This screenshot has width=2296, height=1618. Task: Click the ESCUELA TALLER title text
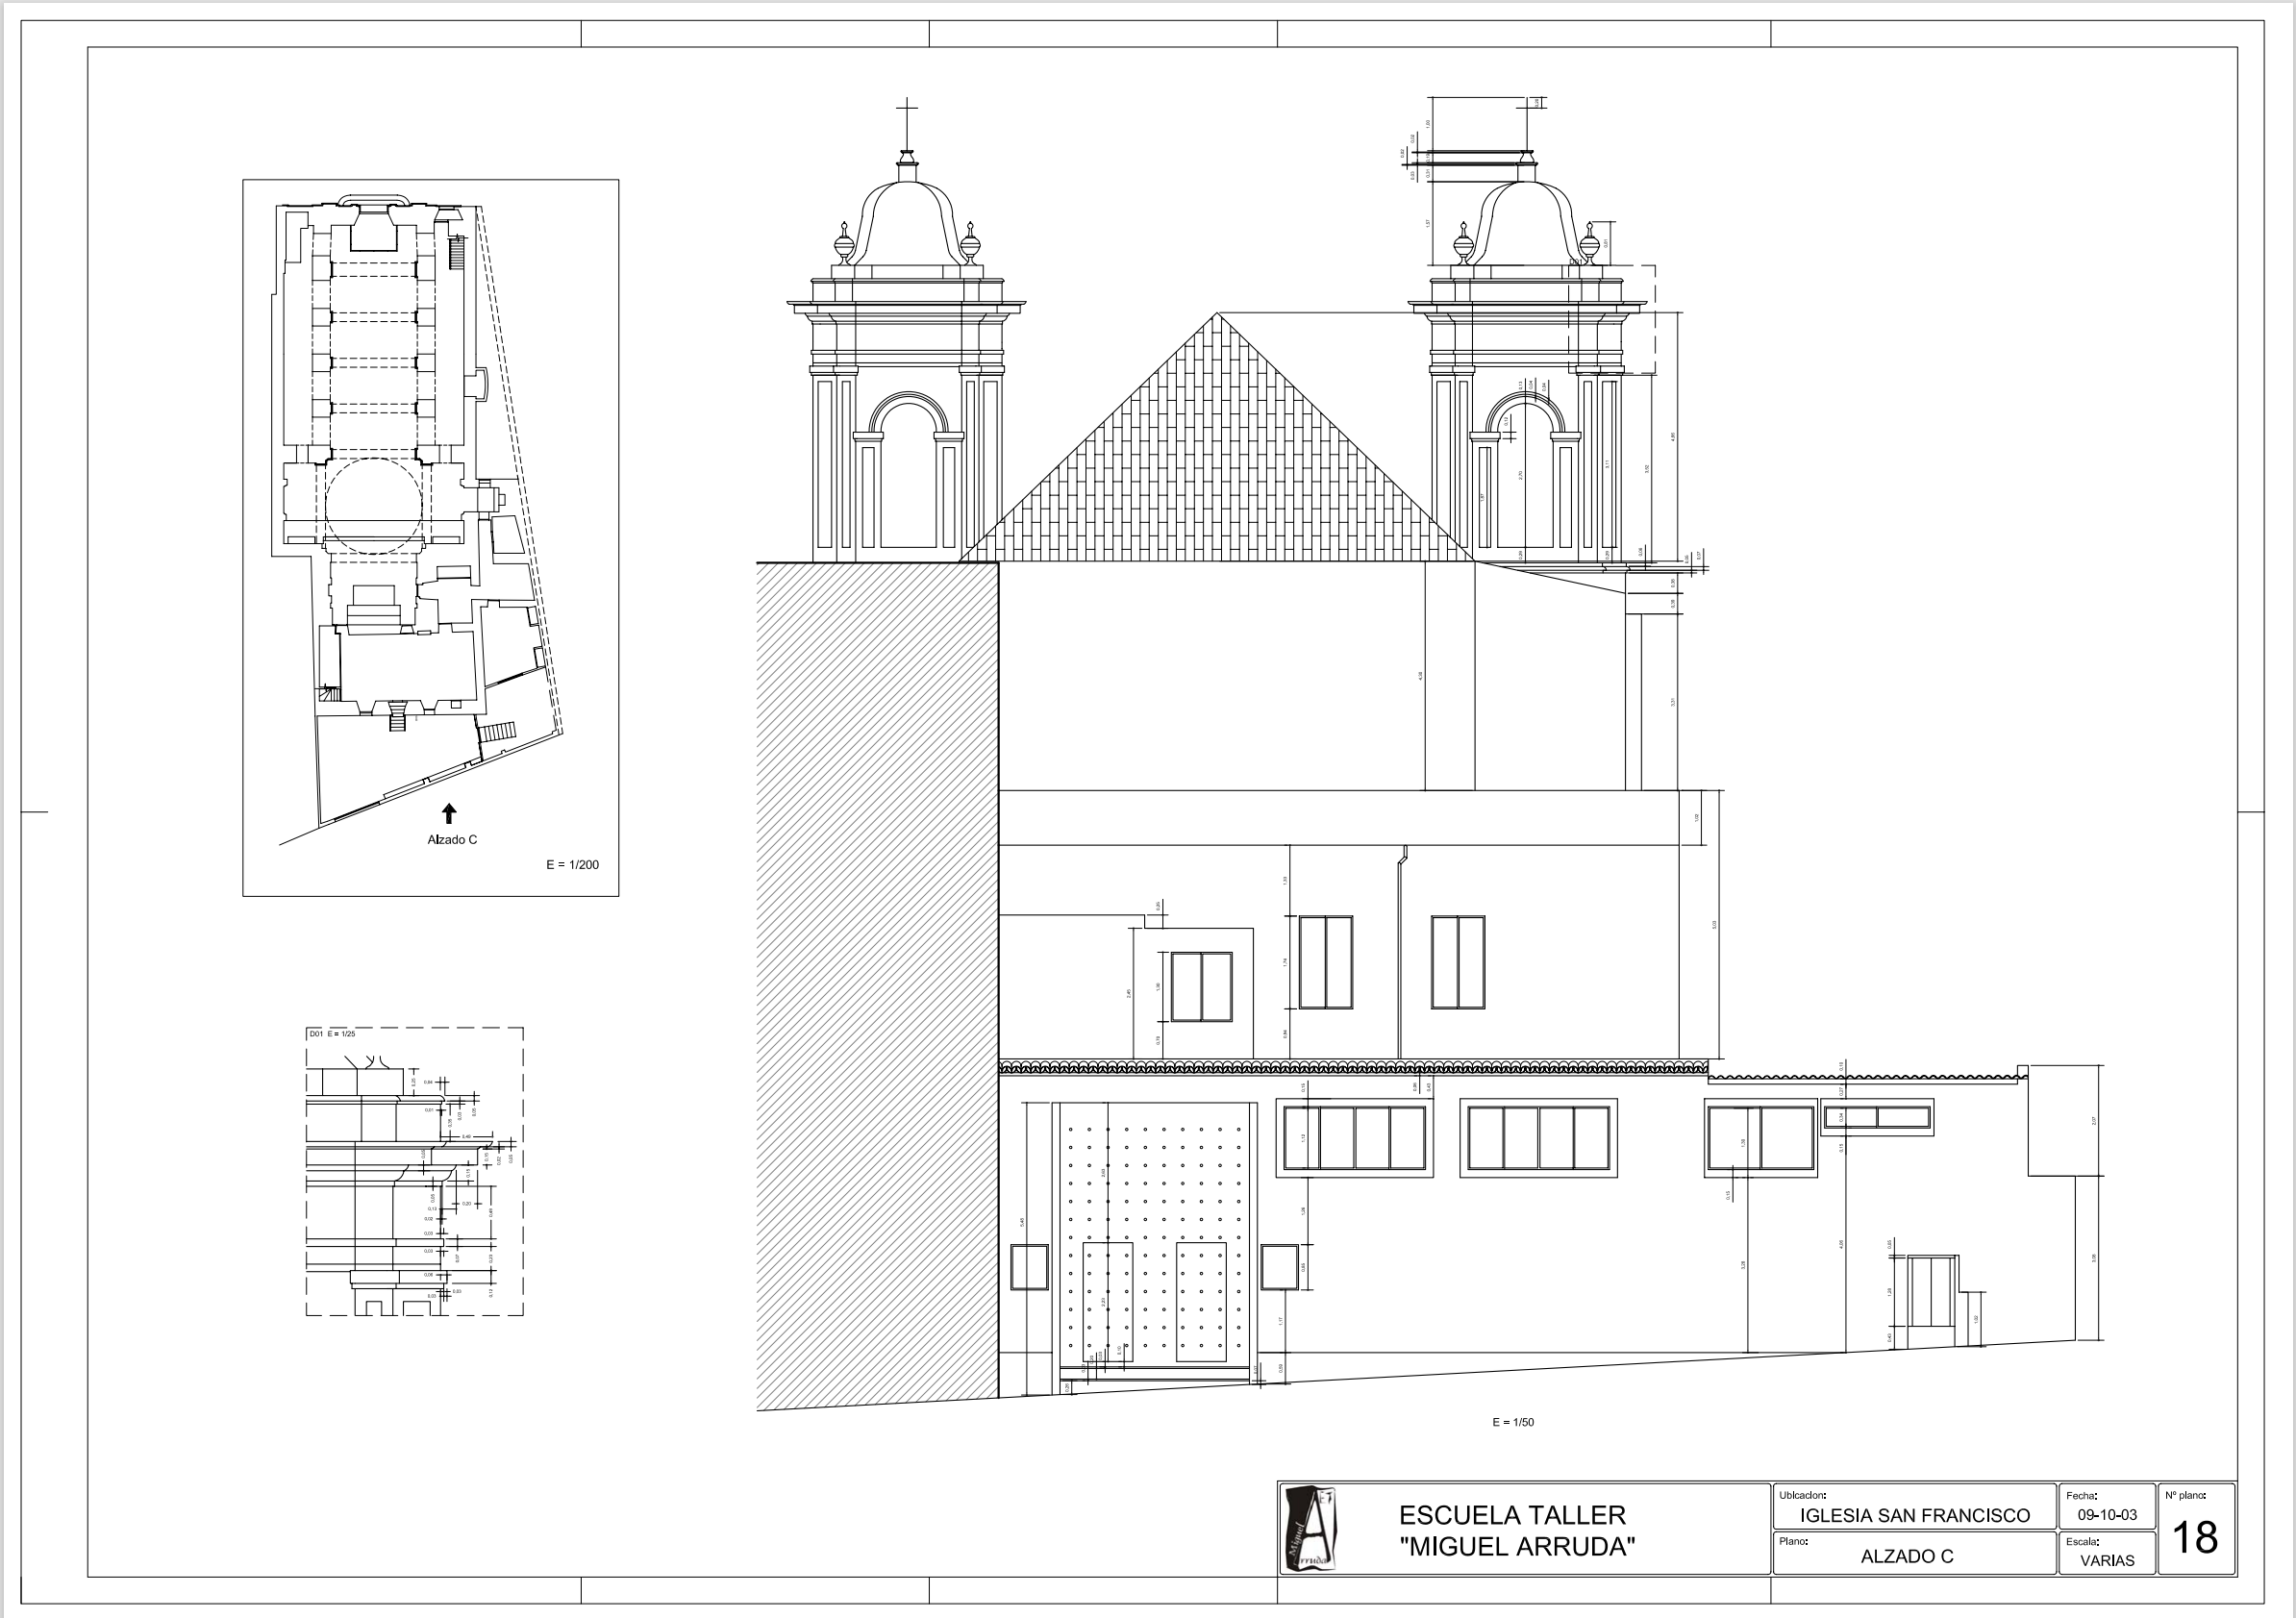pos(1512,1515)
